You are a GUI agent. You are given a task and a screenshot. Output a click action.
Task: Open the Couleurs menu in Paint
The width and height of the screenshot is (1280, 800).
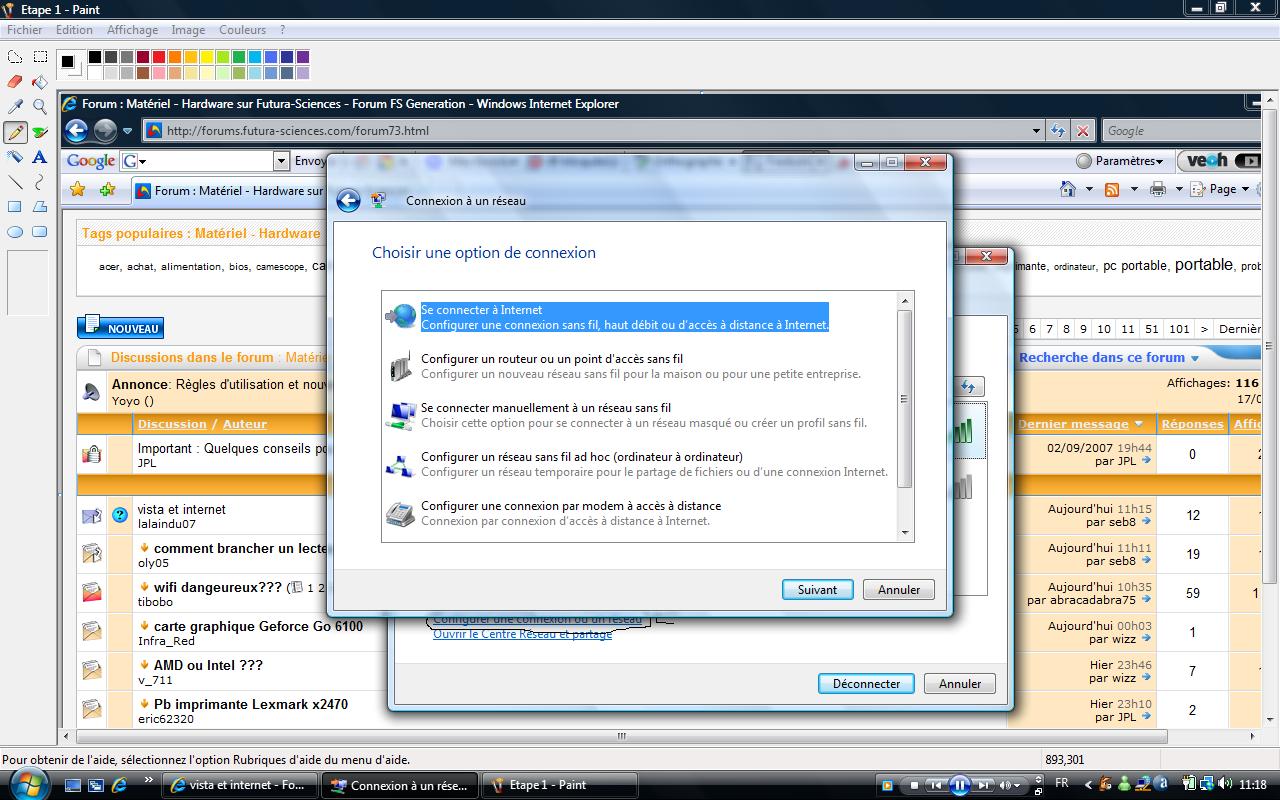pyautogui.click(x=243, y=30)
